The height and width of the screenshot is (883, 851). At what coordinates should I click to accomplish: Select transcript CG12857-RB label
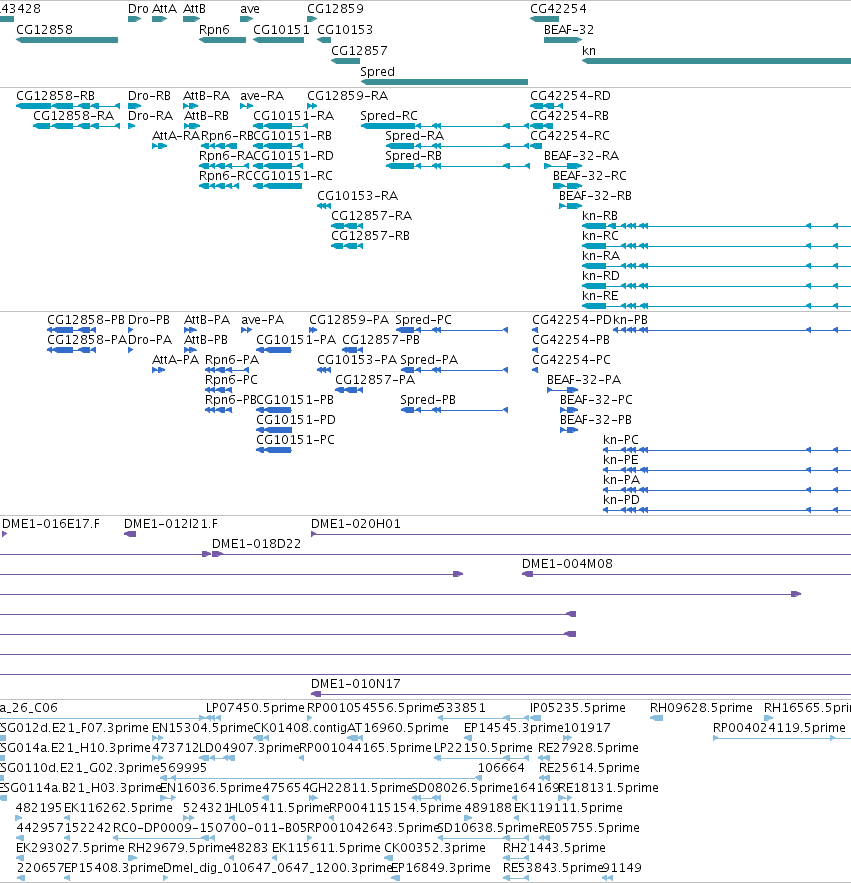click(371, 236)
